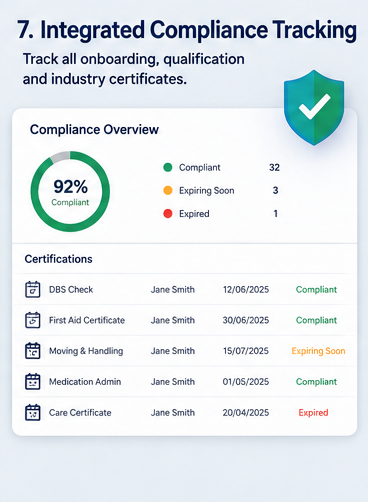Click the red Expired status for Care Certificate

click(313, 413)
